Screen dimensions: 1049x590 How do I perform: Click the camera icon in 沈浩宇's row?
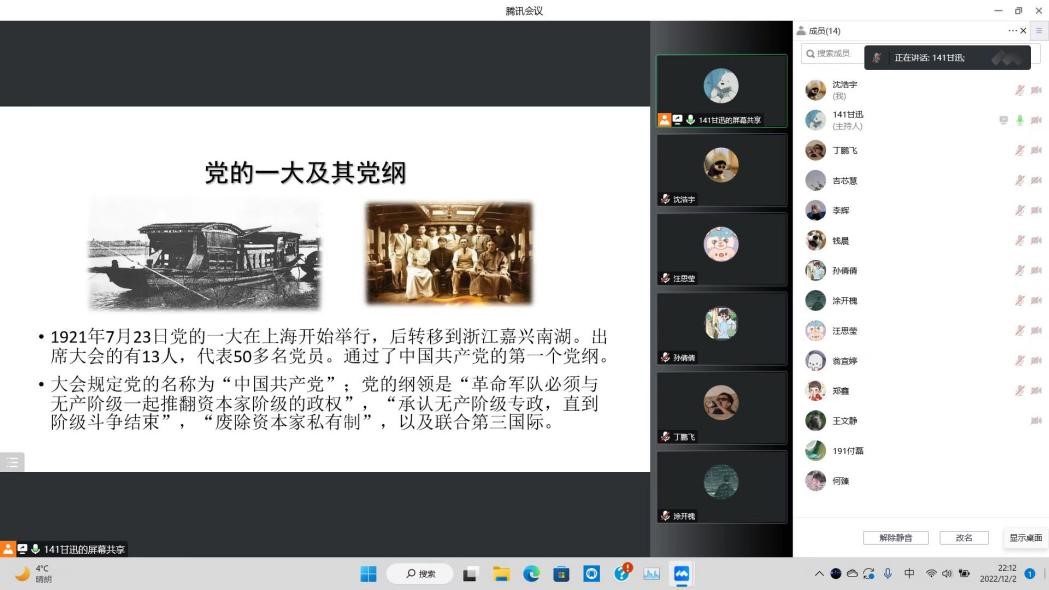tap(1036, 90)
